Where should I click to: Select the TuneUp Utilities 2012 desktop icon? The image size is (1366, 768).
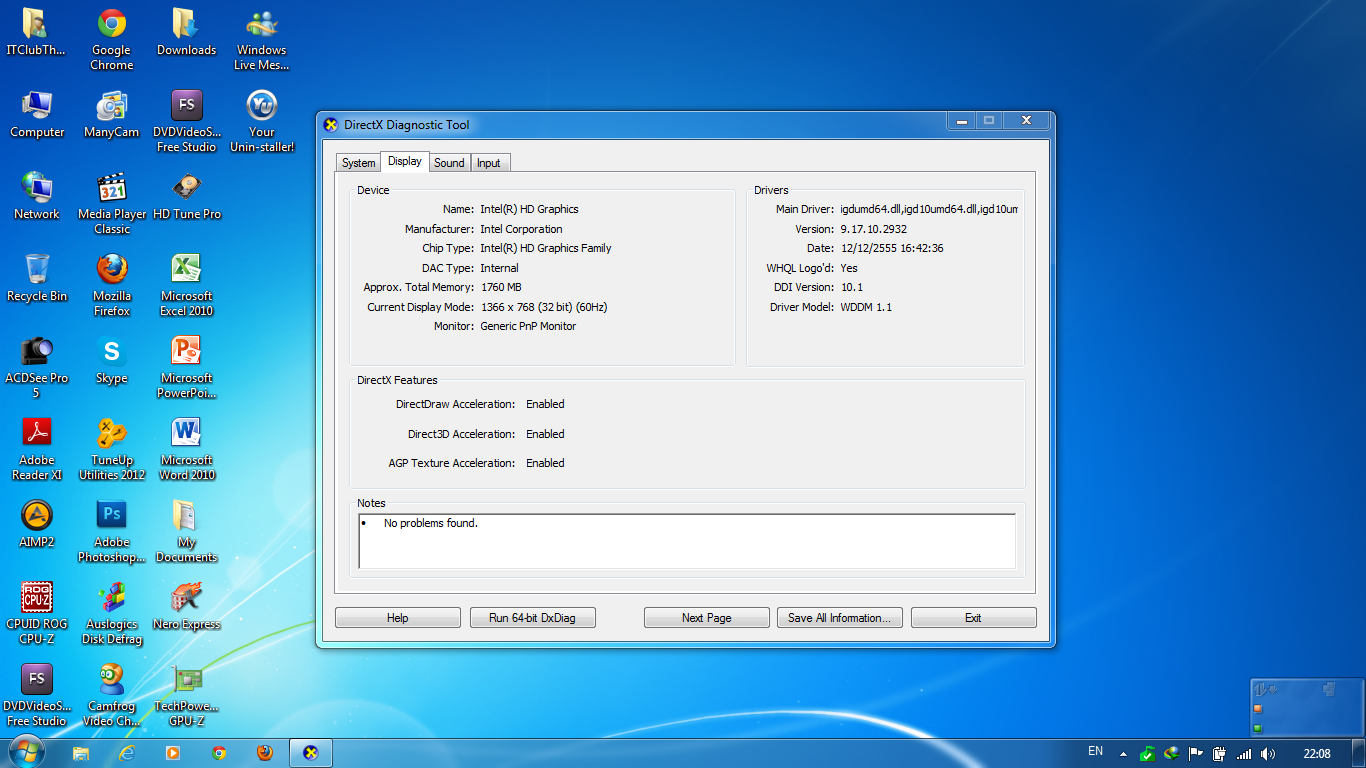(x=112, y=450)
